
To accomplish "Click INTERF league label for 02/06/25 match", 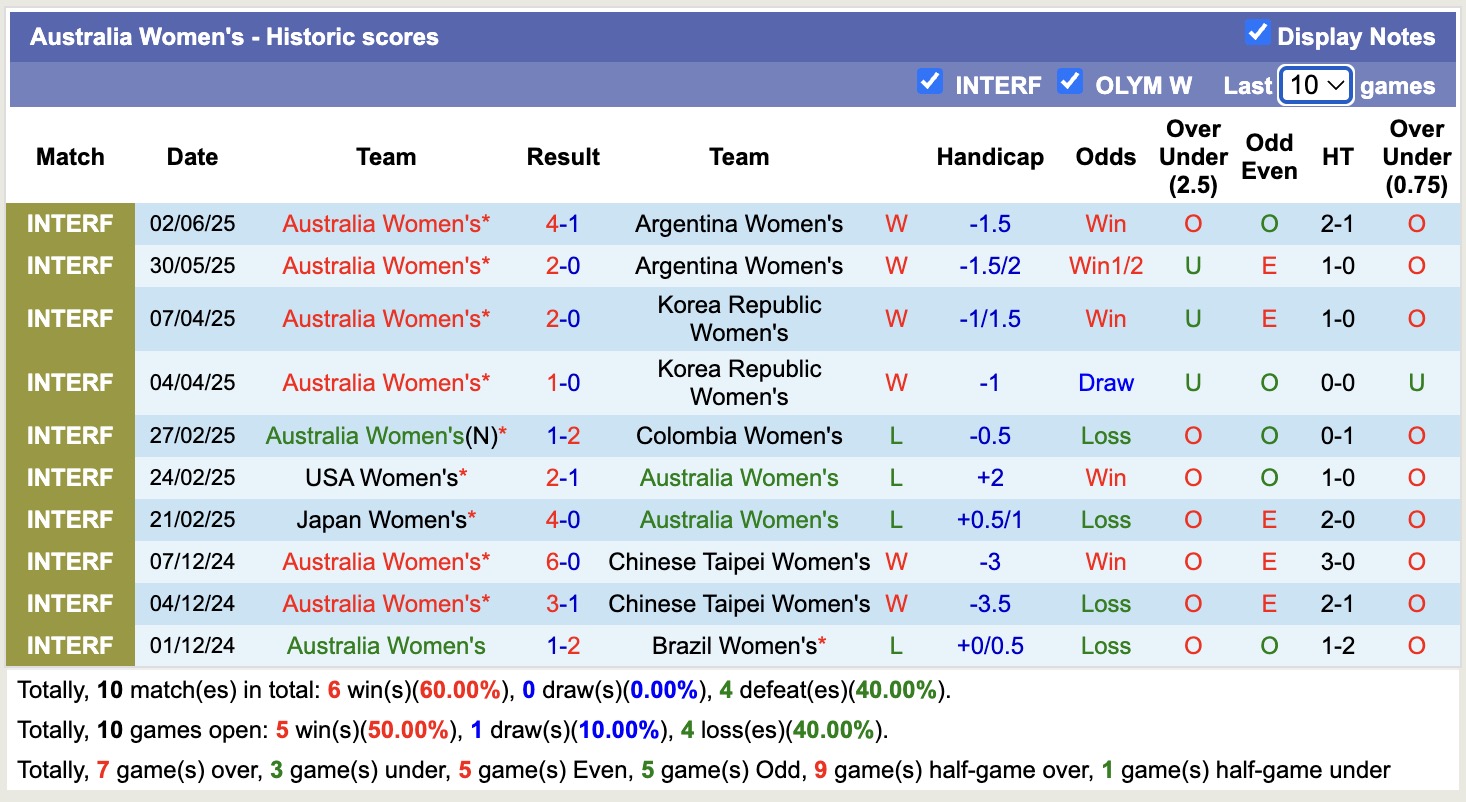I will pyautogui.click(x=70, y=224).
